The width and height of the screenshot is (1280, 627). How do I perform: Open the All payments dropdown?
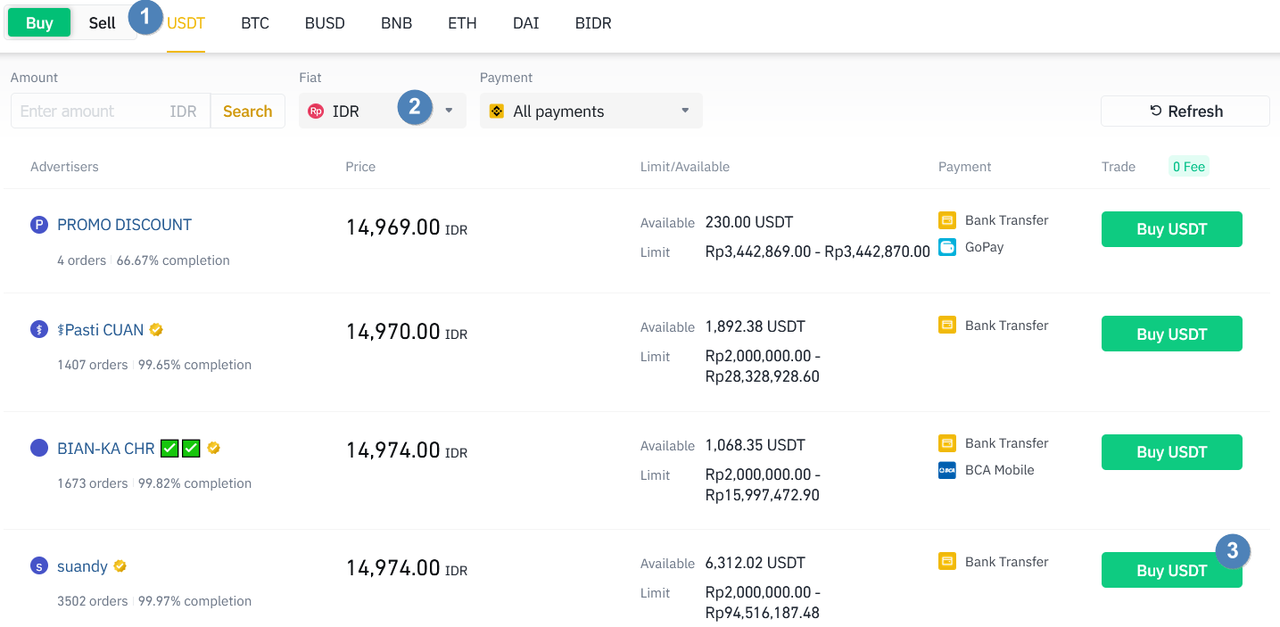591,111
